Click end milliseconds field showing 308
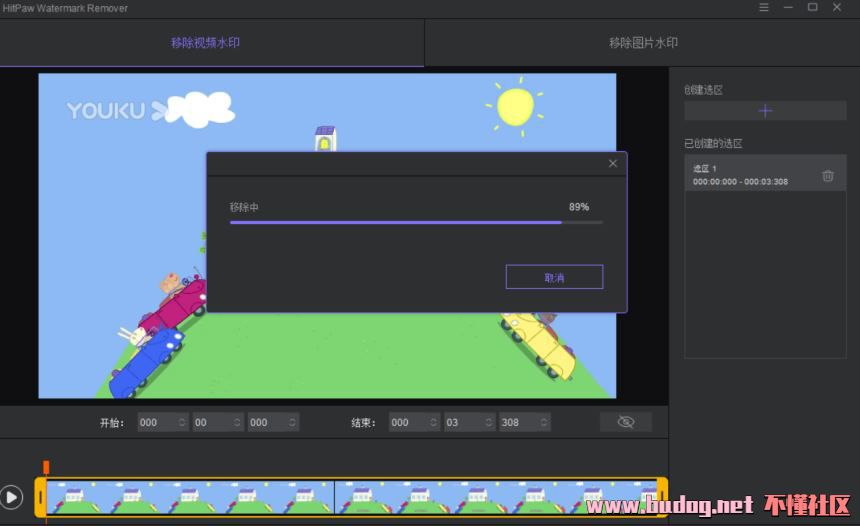The image size is (860, 526). (524, 422)
